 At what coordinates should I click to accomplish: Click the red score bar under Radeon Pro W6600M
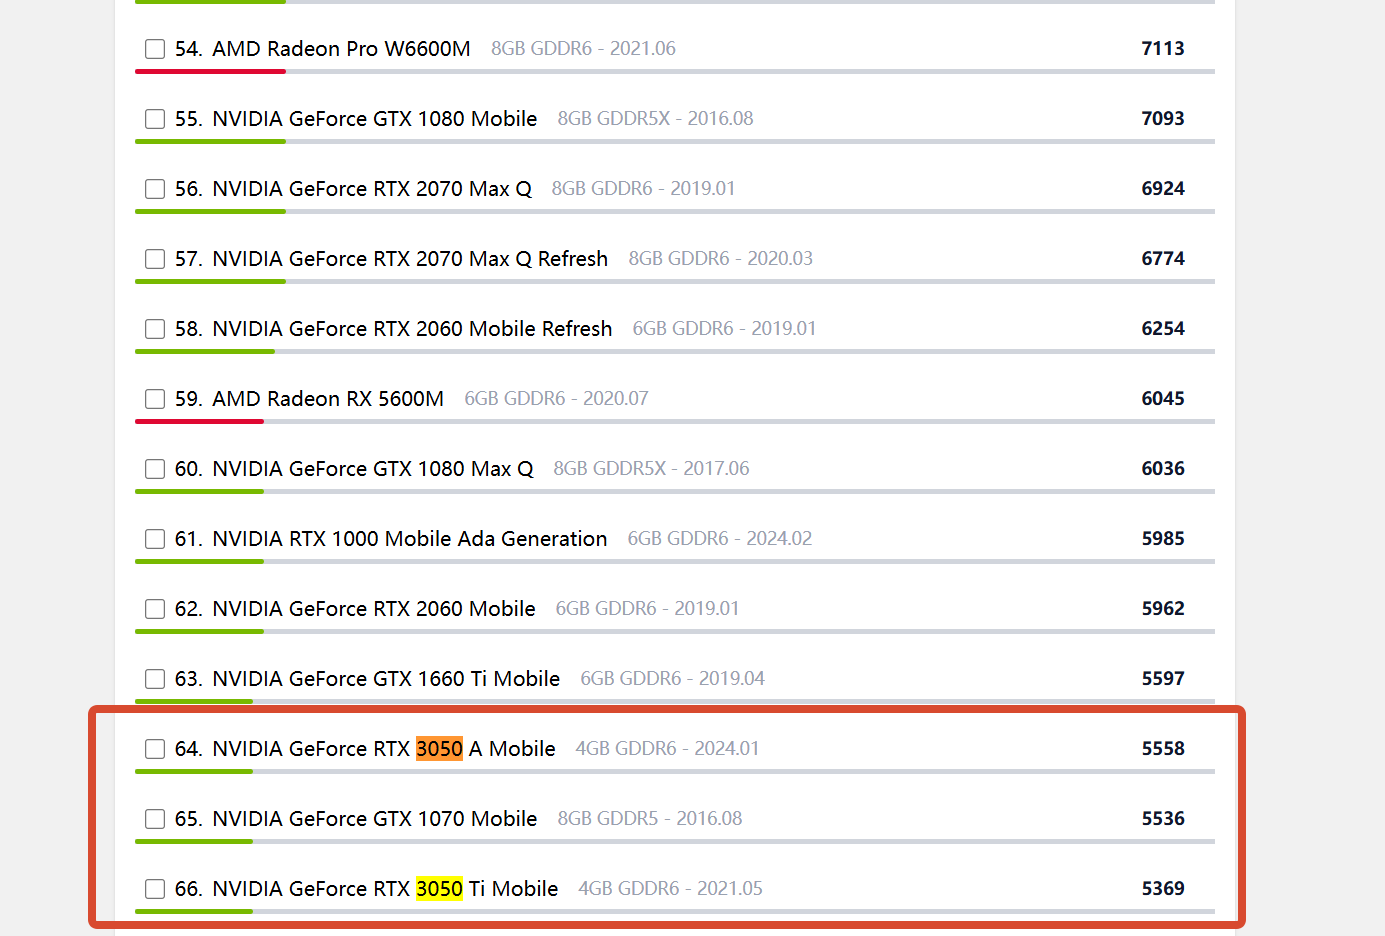pos(210,72)
